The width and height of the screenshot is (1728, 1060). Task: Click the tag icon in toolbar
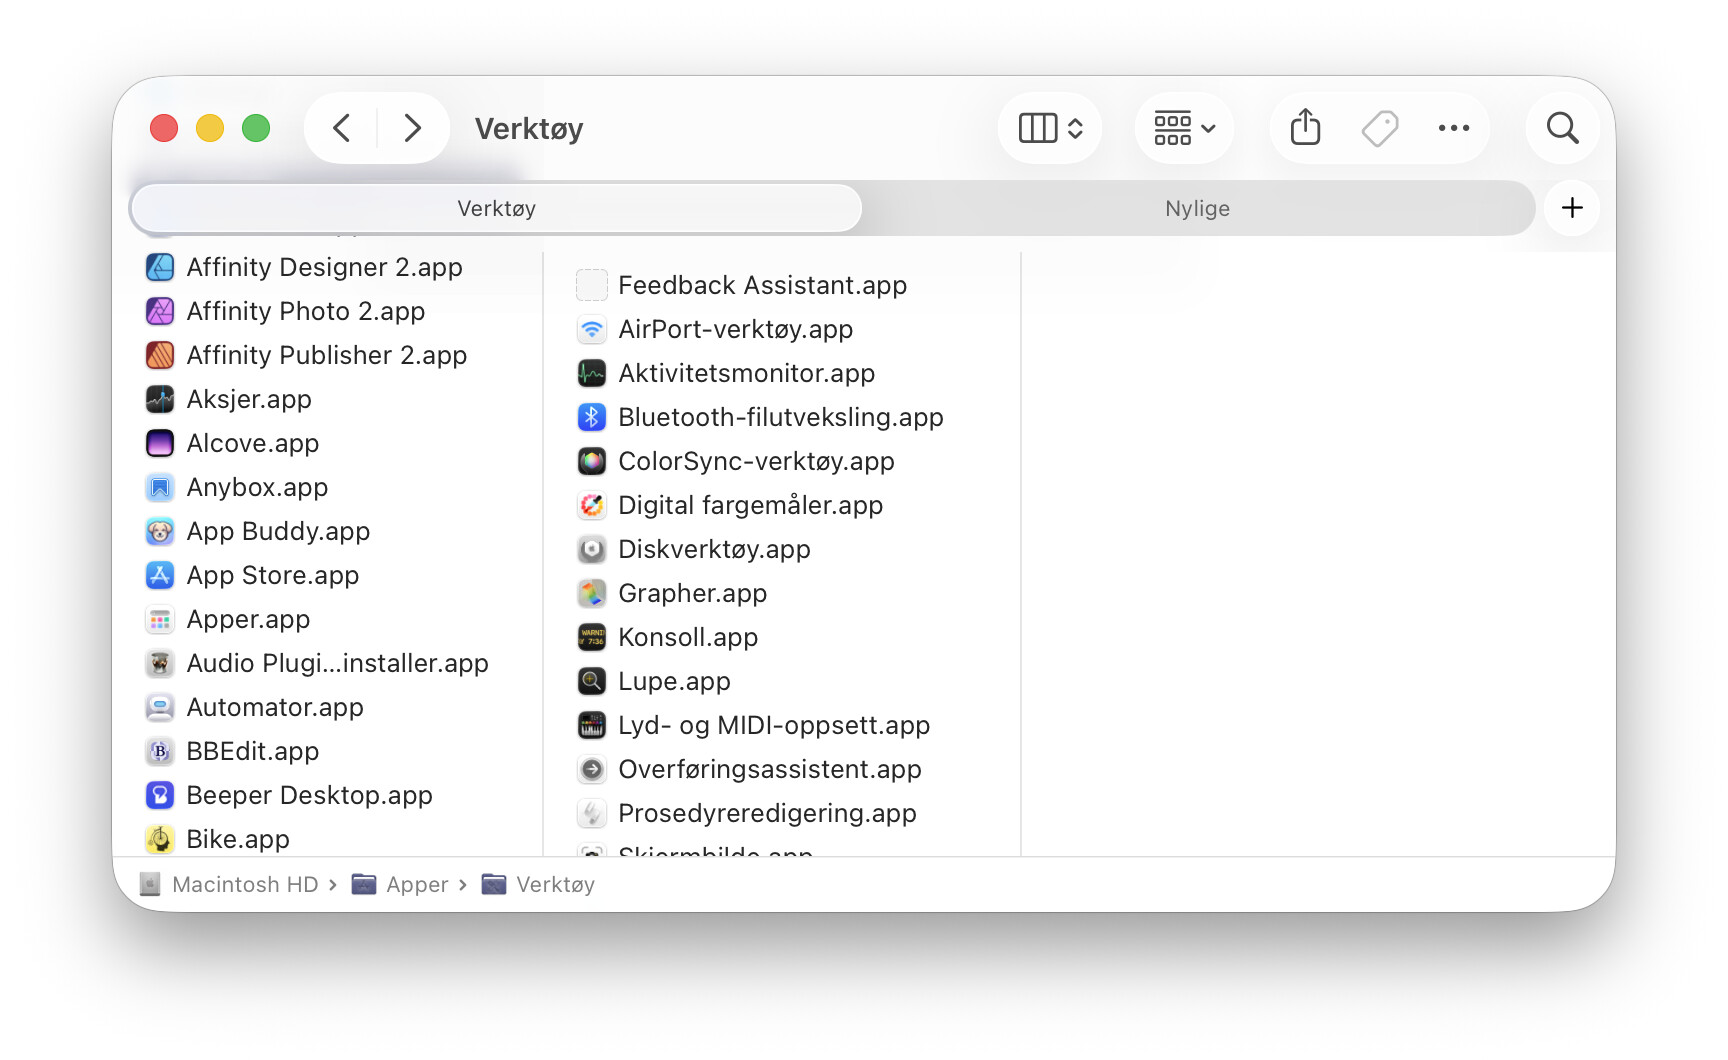[1380, 128]
